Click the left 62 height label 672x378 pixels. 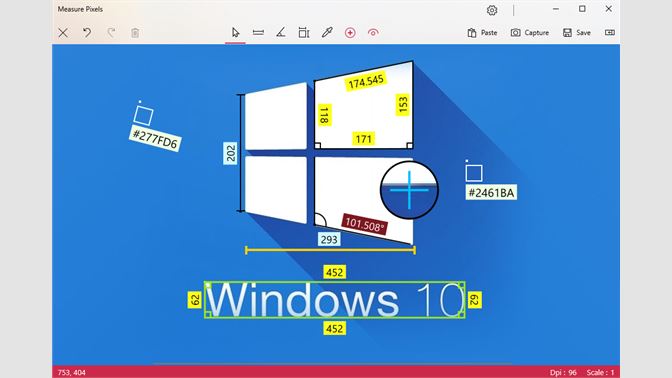195,300
